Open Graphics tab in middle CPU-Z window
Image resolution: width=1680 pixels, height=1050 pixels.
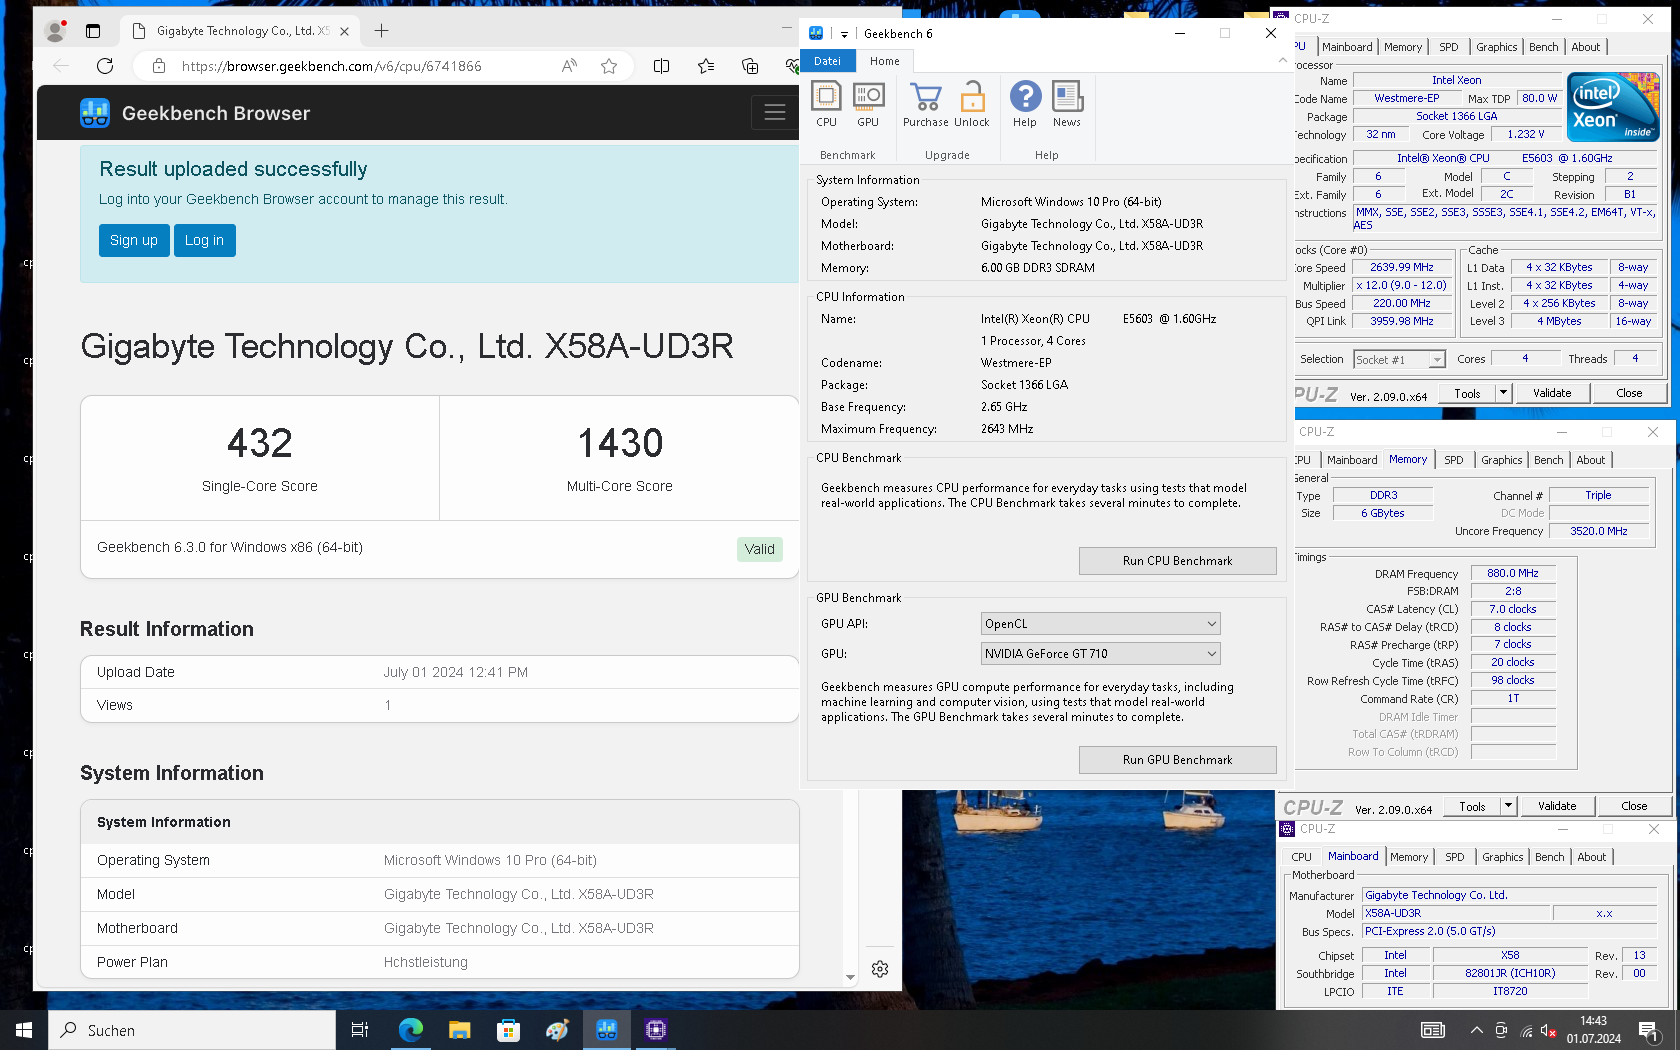pyautogui.click(x=1502, y=460)
